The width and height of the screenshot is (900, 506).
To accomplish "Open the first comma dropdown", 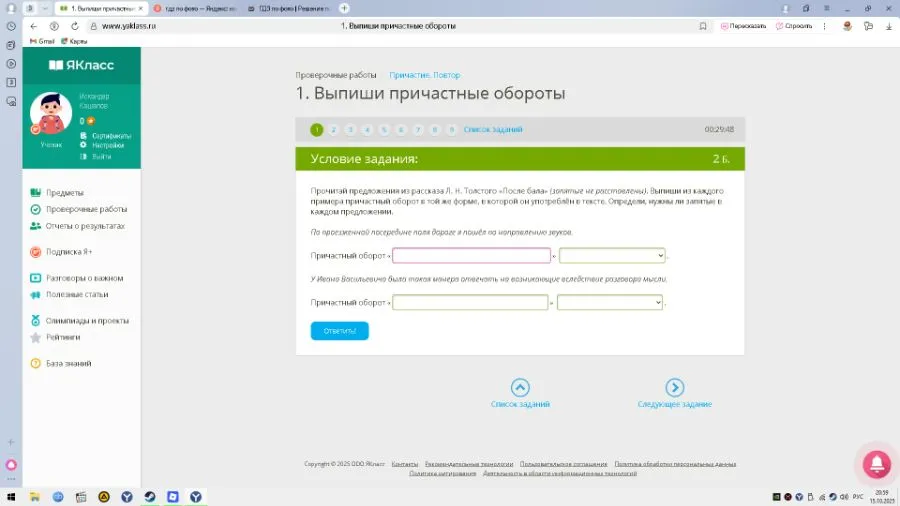I will [612, 255].
